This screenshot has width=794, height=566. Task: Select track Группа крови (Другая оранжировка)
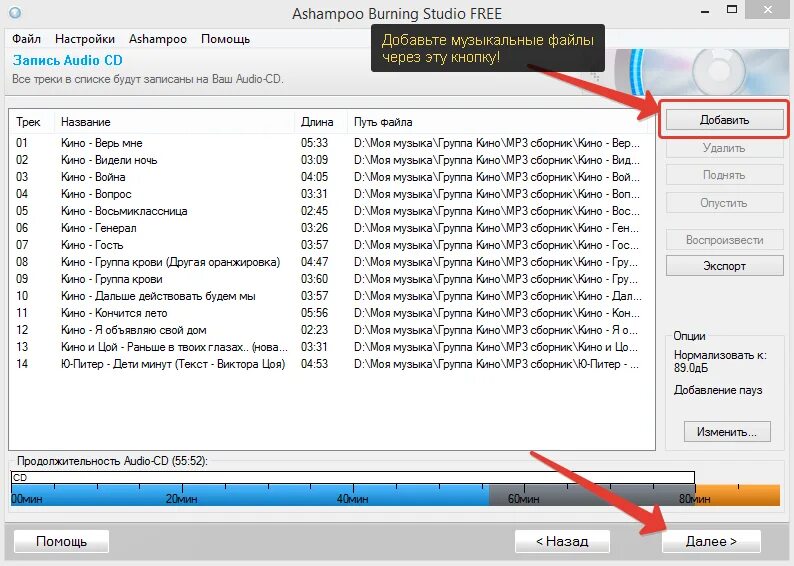[x=331, y=262]
